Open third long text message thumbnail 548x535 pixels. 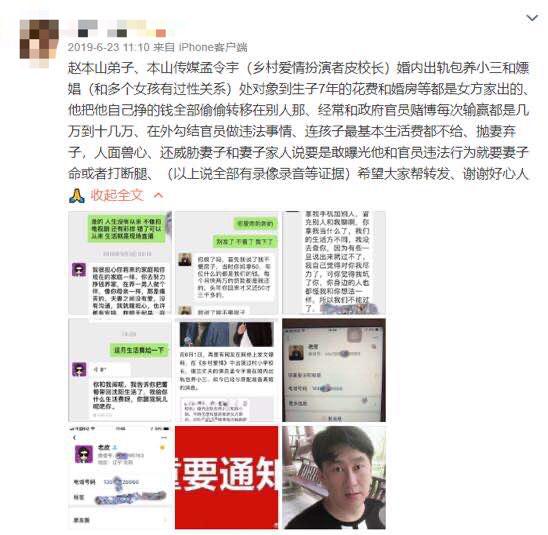coord(334,263)
